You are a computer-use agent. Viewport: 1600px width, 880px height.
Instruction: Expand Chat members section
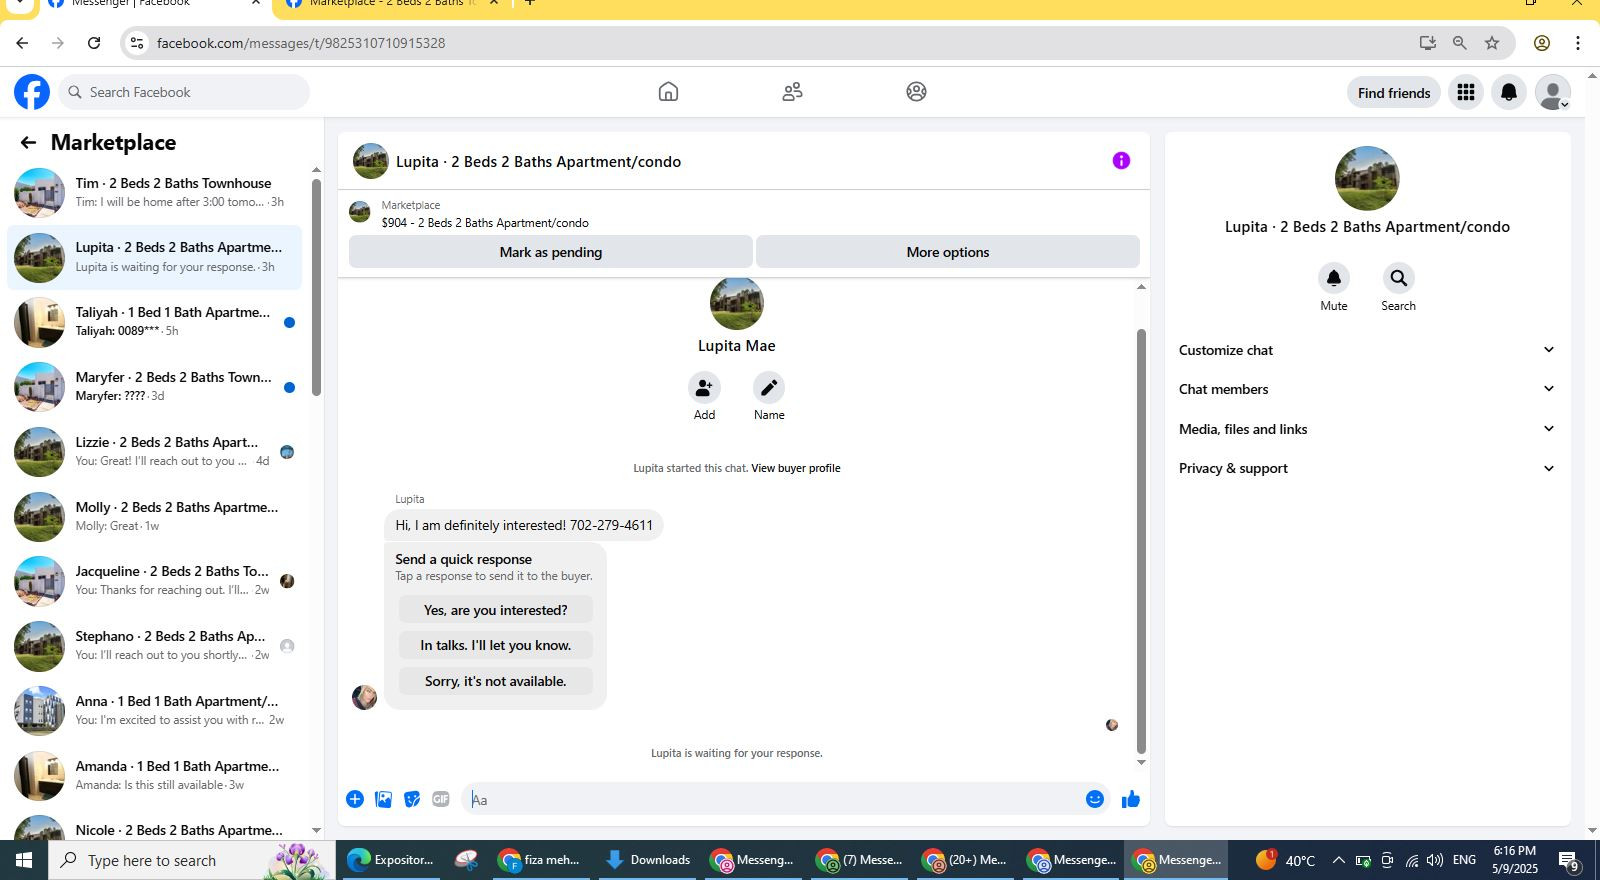(x=1367, y=389)
